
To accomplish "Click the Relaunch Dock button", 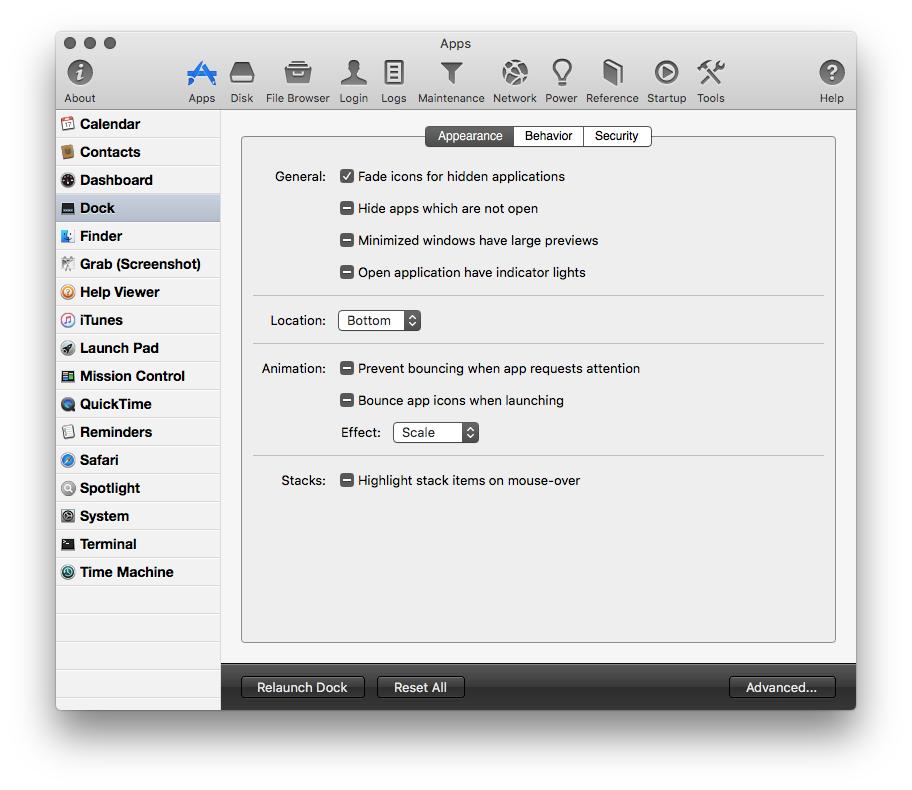I will coord(302,687).
